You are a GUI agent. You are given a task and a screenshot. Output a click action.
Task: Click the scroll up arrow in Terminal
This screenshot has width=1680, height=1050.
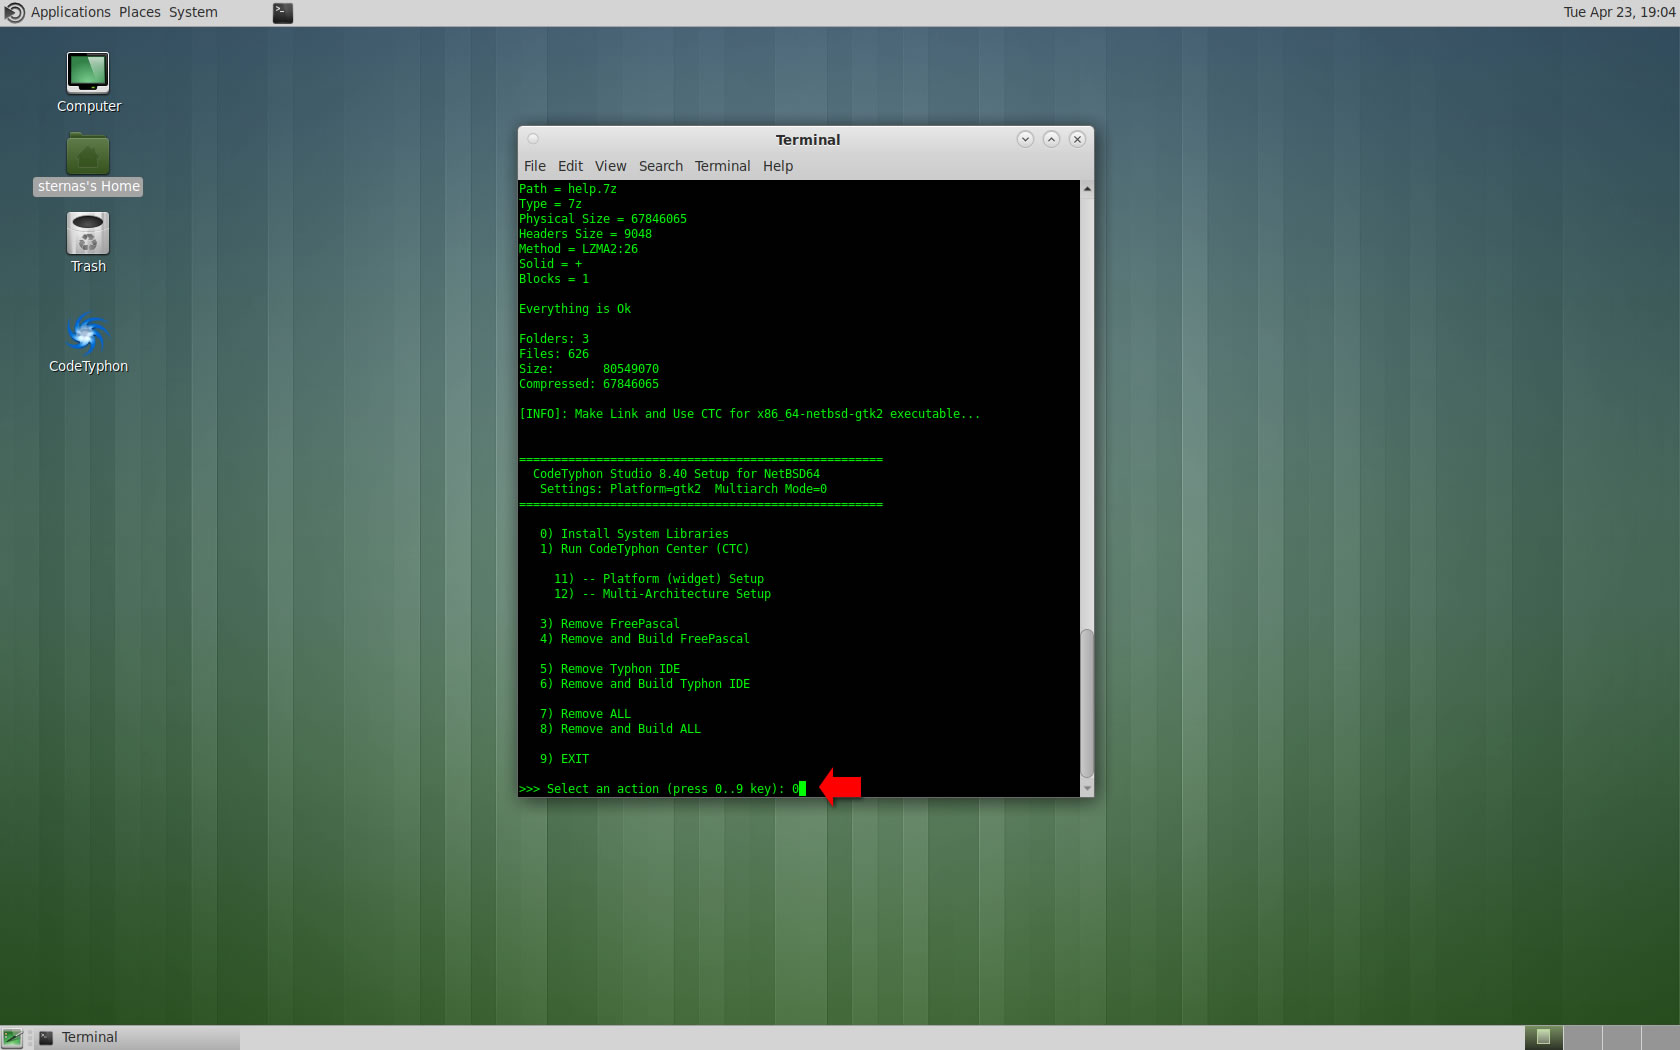tap(1087, 188)
